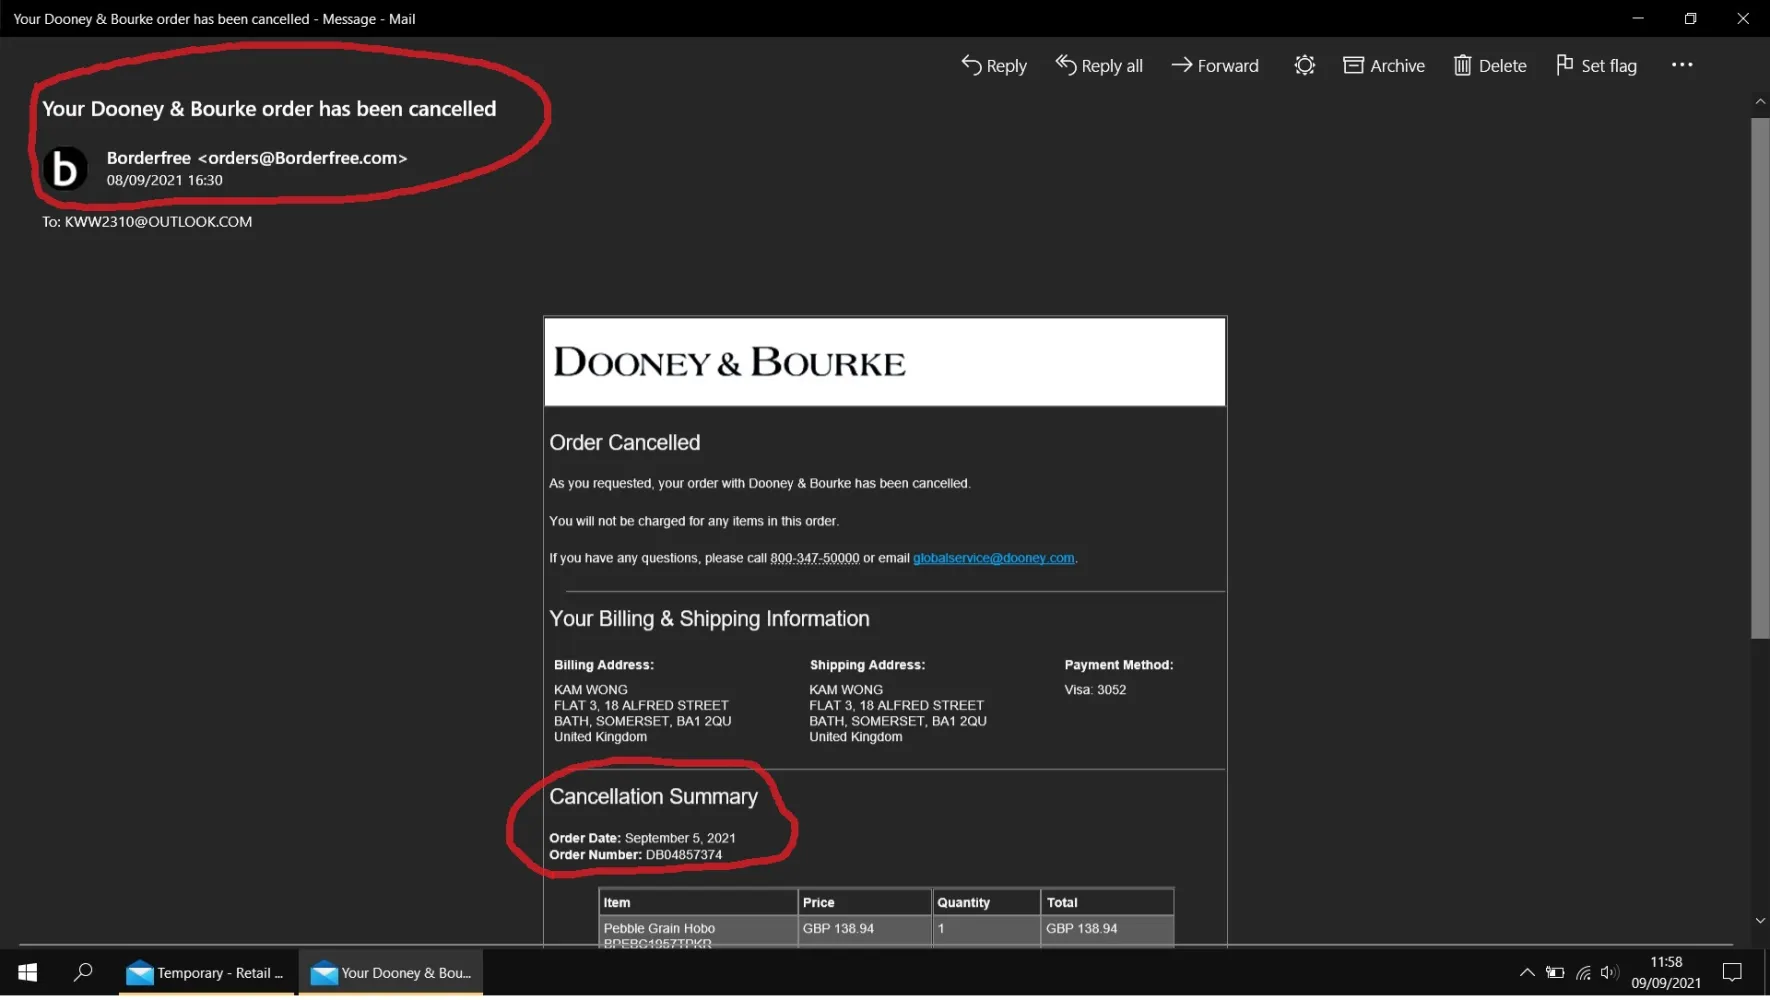This screenshot has height=1000, width=1770.
Task: Open the more actions ellipsis menu
Action: point(1682,66)
